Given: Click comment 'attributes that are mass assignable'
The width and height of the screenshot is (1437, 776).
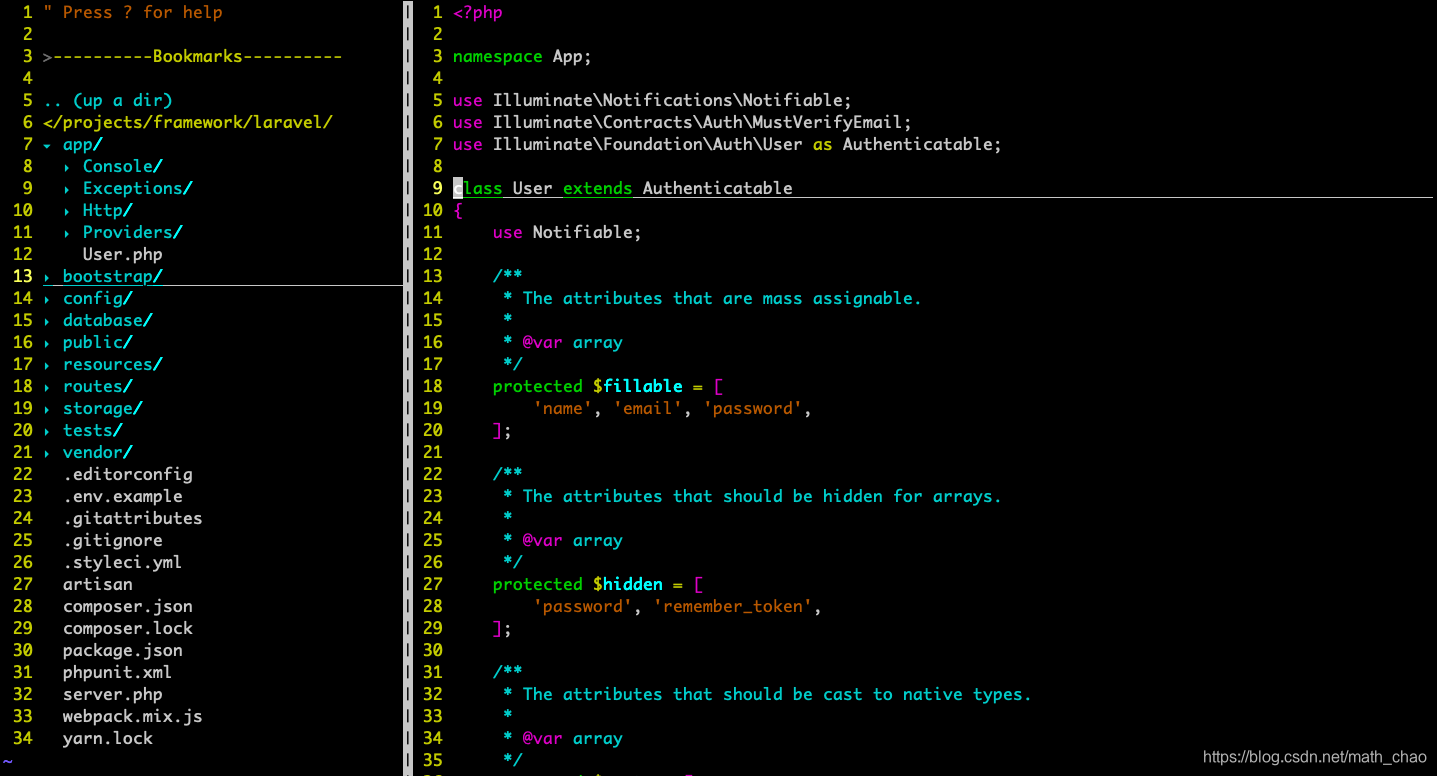Looking at the screenshot, I should click(712, 299).
